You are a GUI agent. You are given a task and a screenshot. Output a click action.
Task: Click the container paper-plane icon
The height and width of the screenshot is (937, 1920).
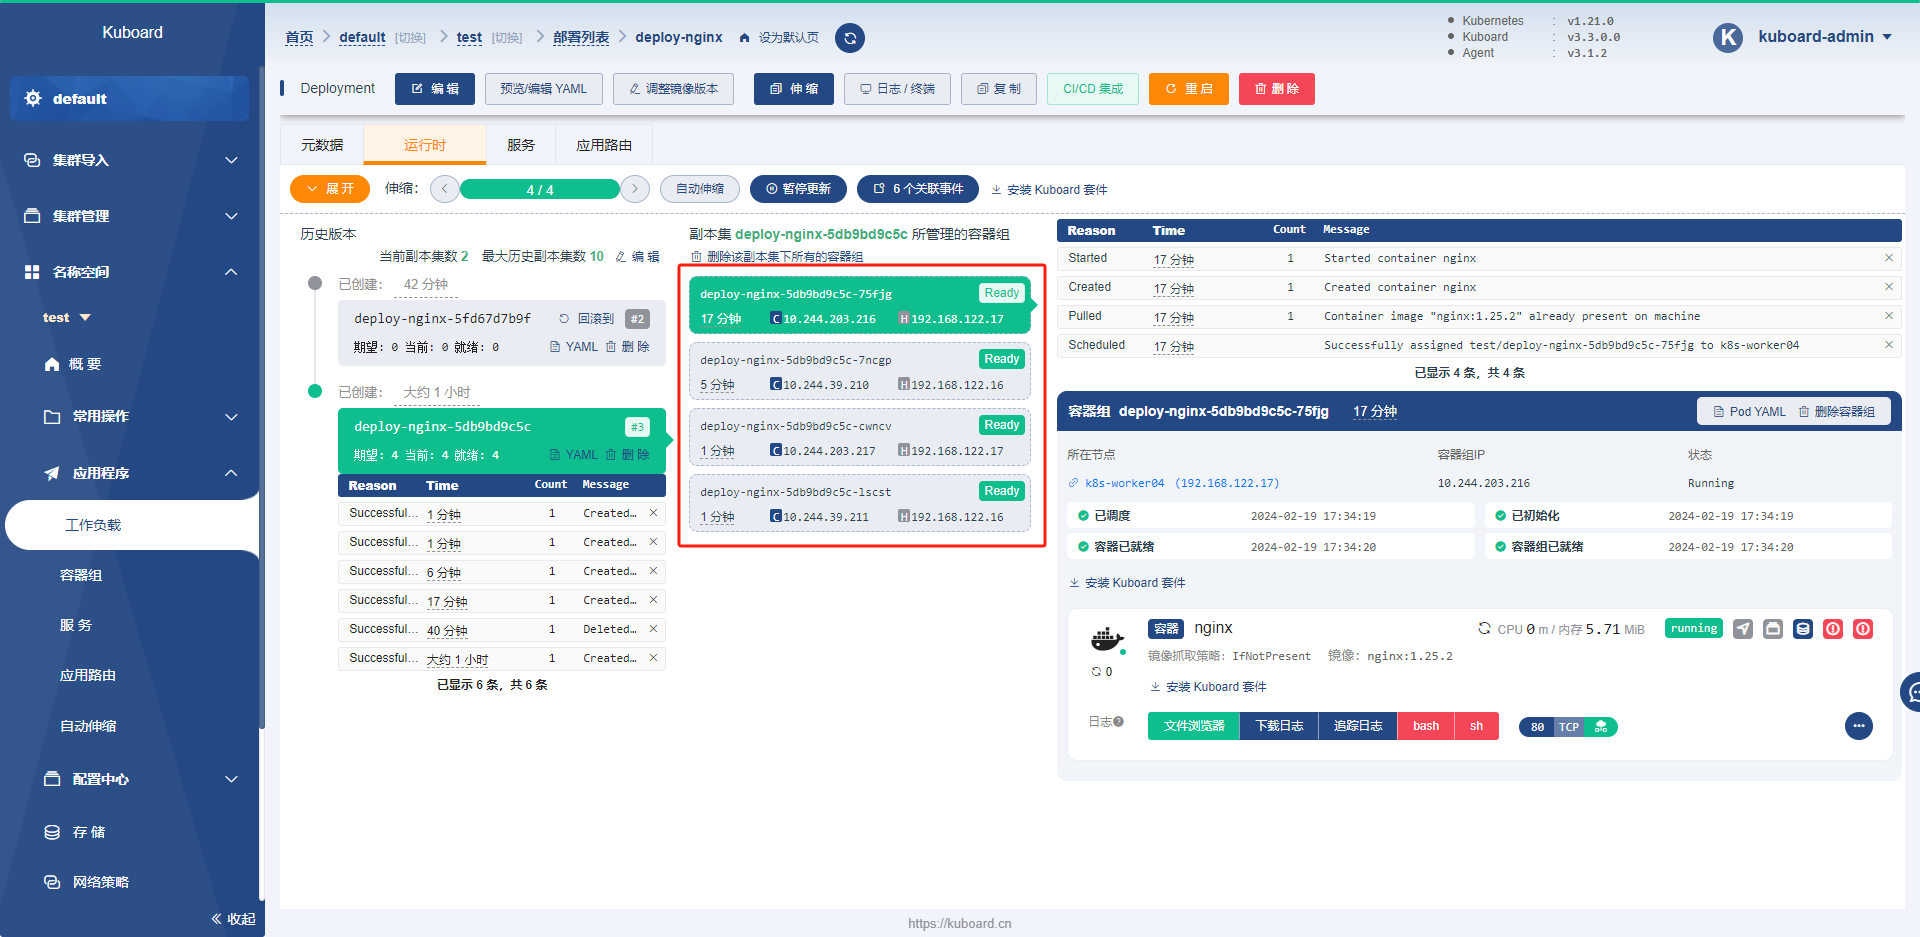[1743, 629]
